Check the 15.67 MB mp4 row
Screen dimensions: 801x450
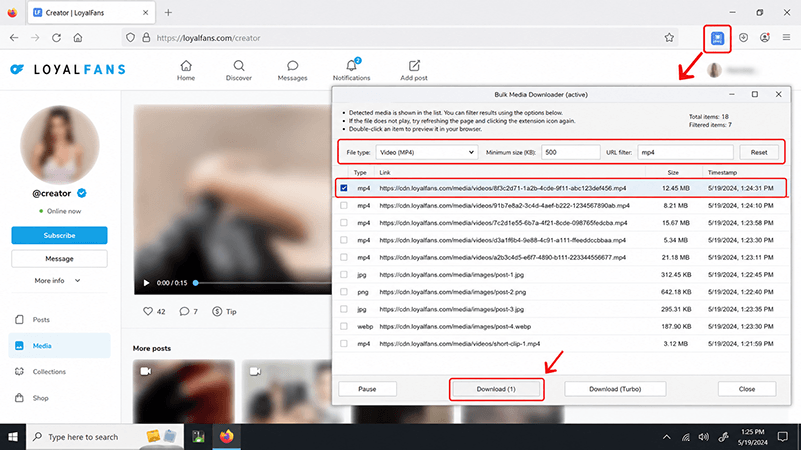coord(344,223)
